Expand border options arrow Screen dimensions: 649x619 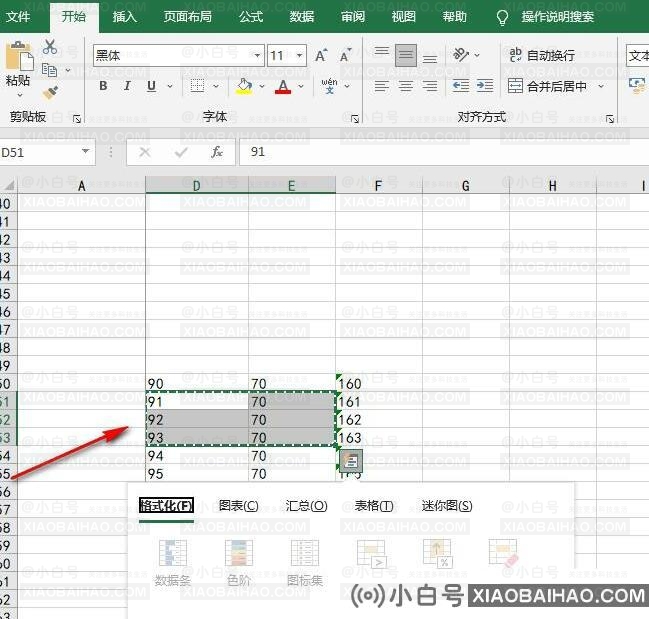[216, 86]
